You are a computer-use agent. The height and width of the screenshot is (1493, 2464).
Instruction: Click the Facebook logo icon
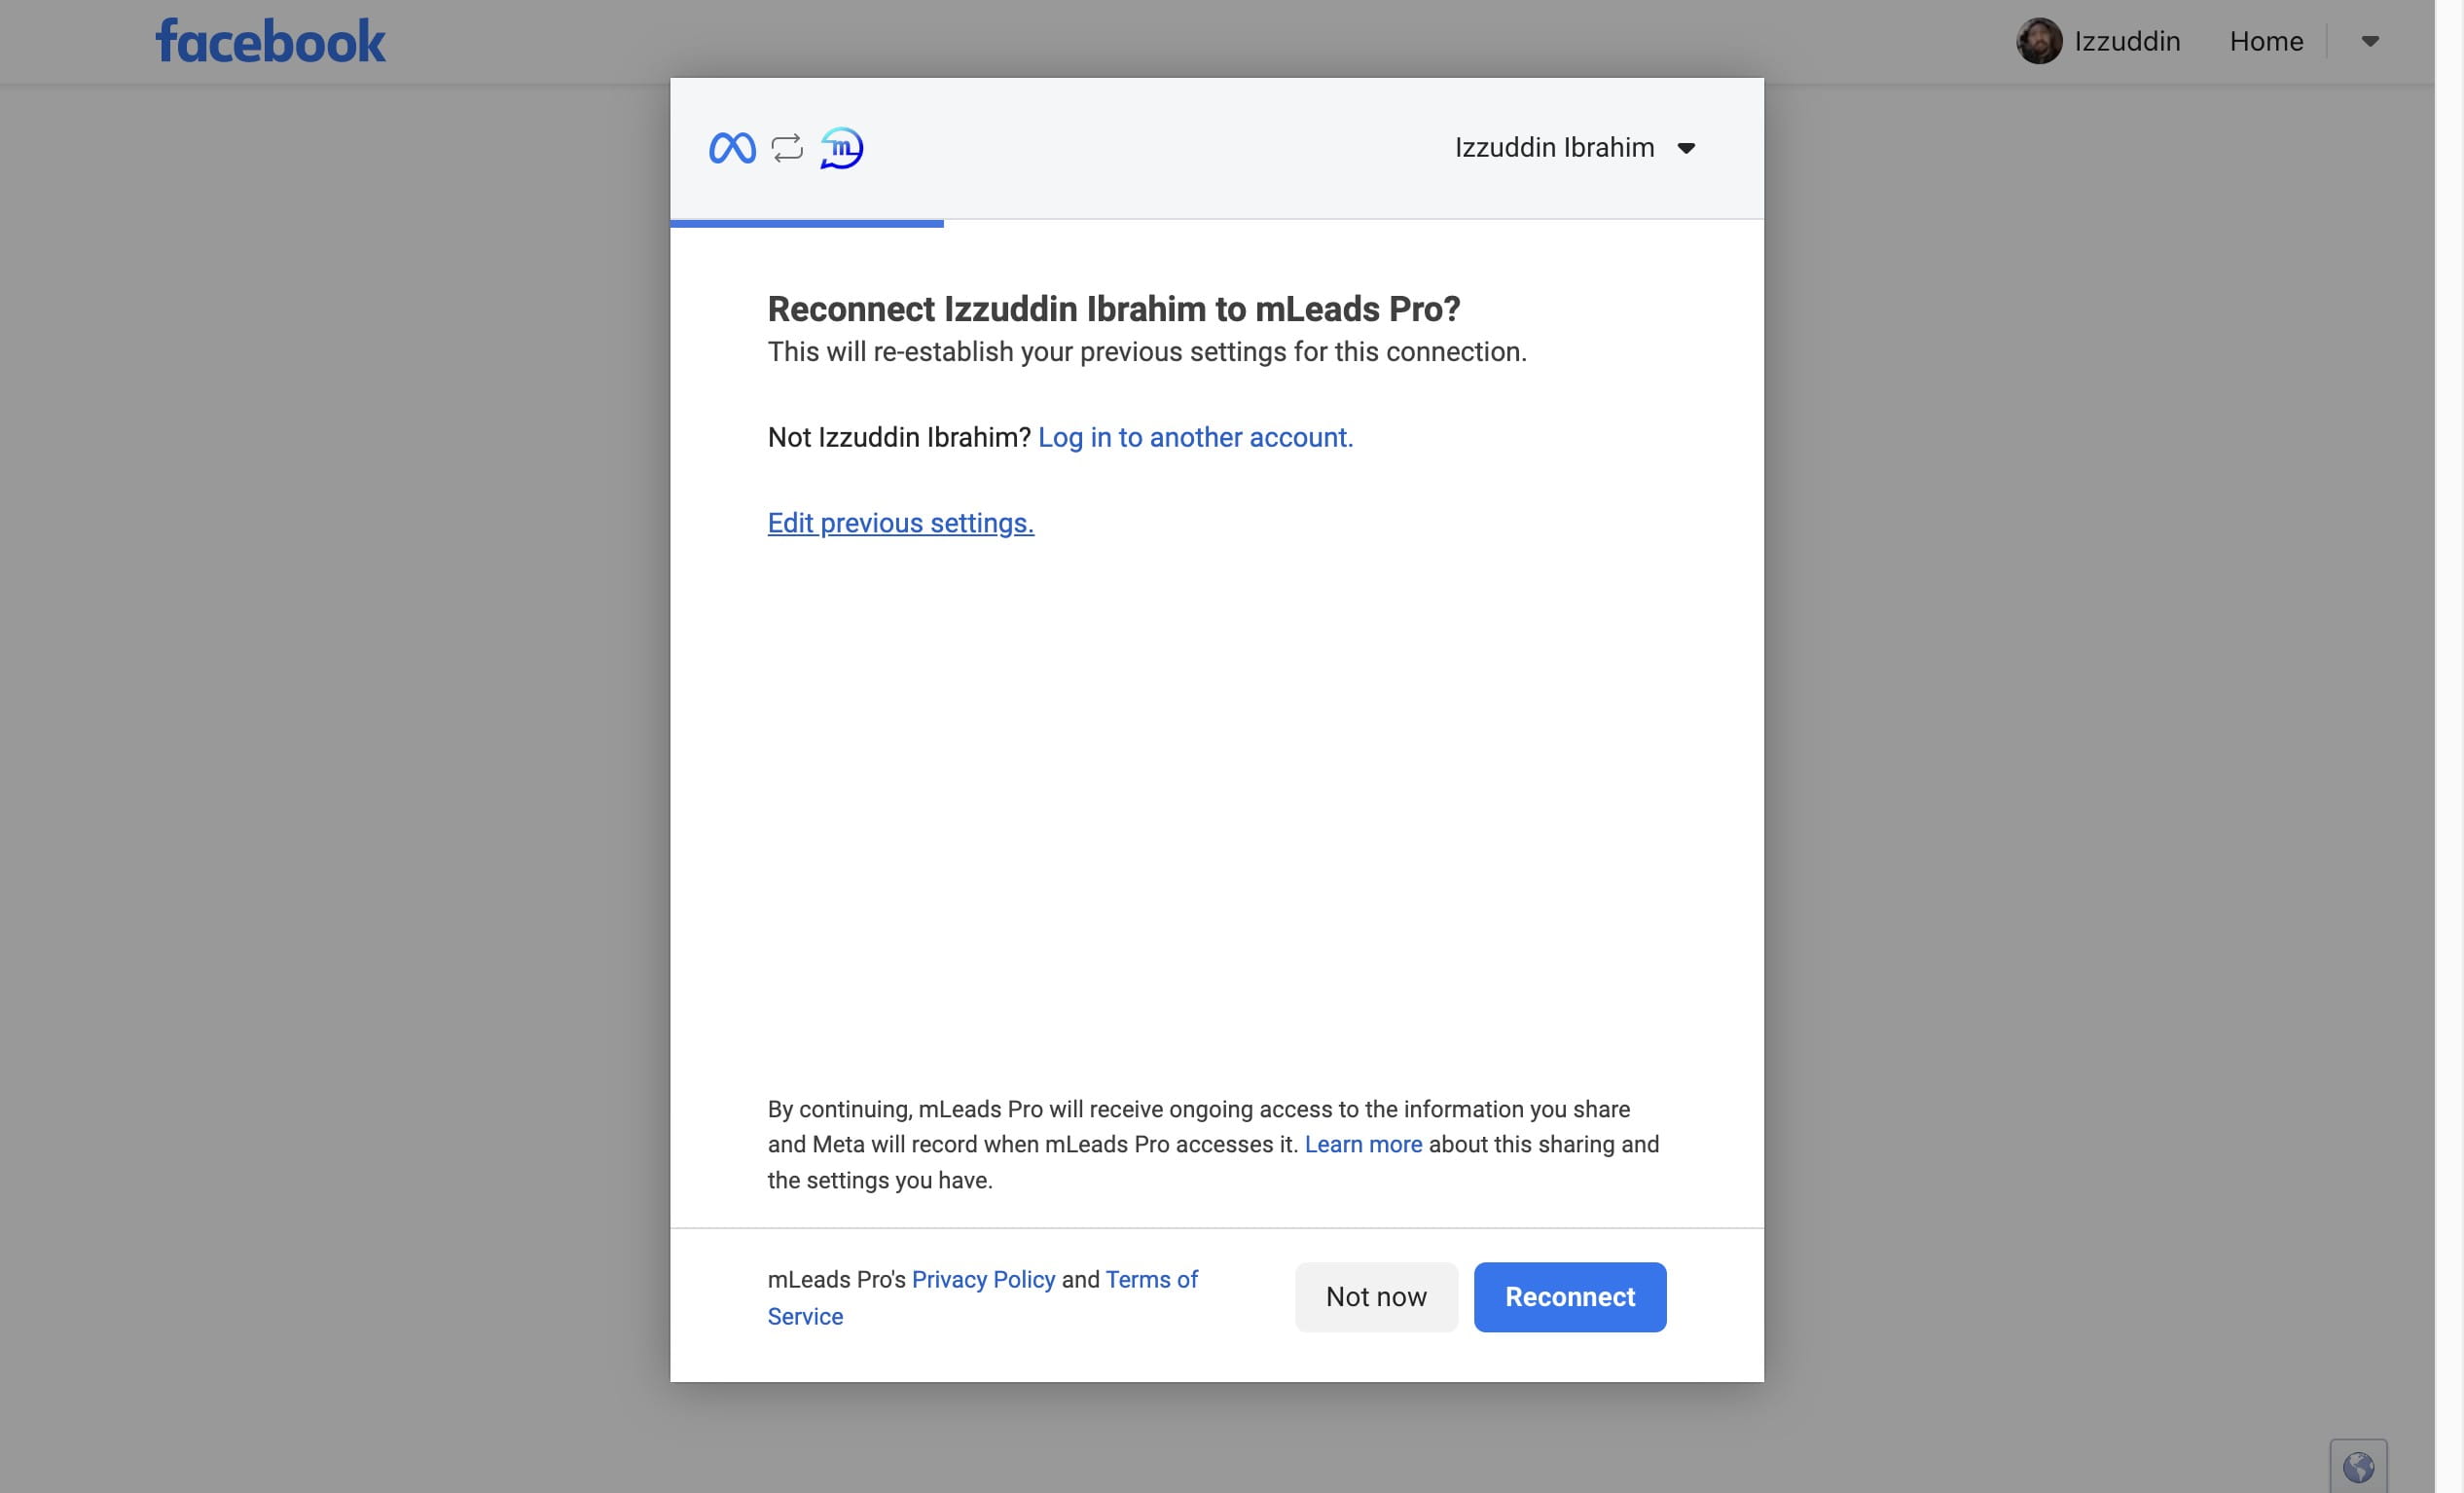268,39
